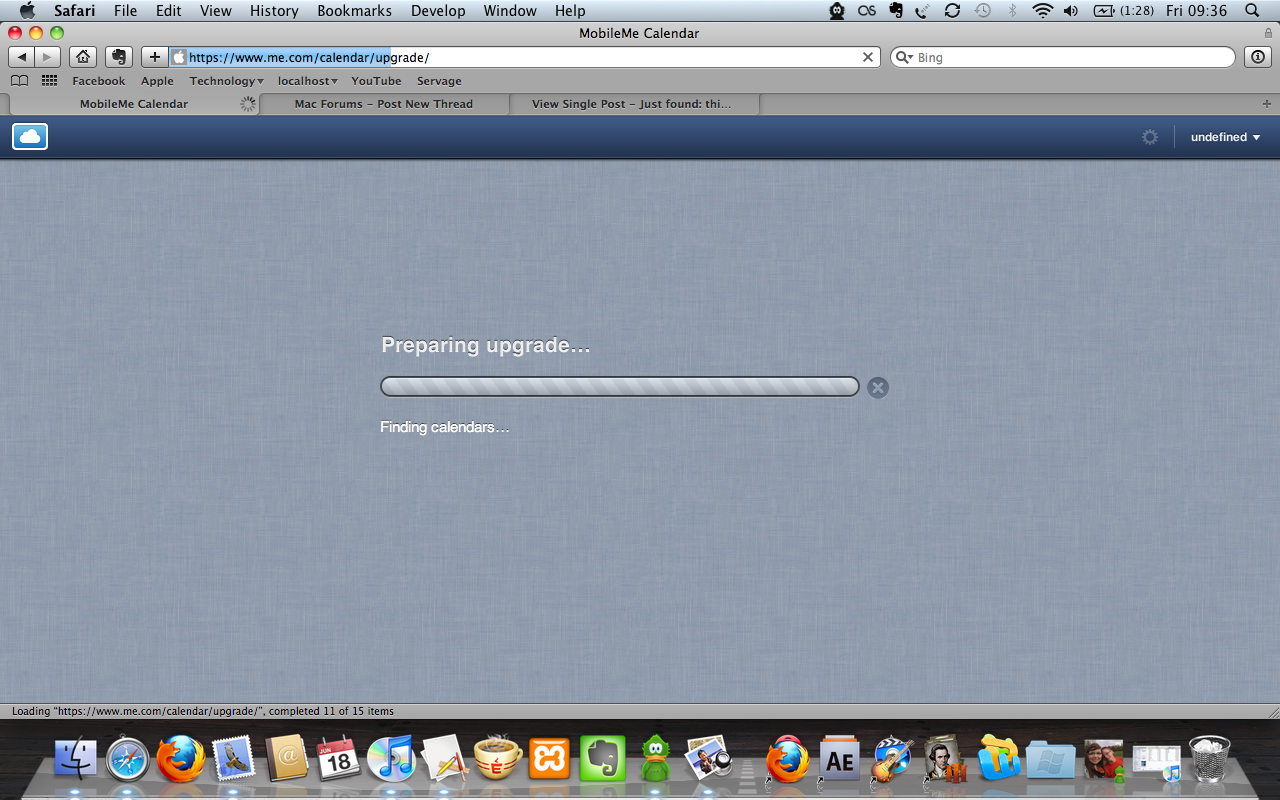Open the File menu
Image resolution: width=1280 pixels, height=800 pixels.
click(126, 11)
